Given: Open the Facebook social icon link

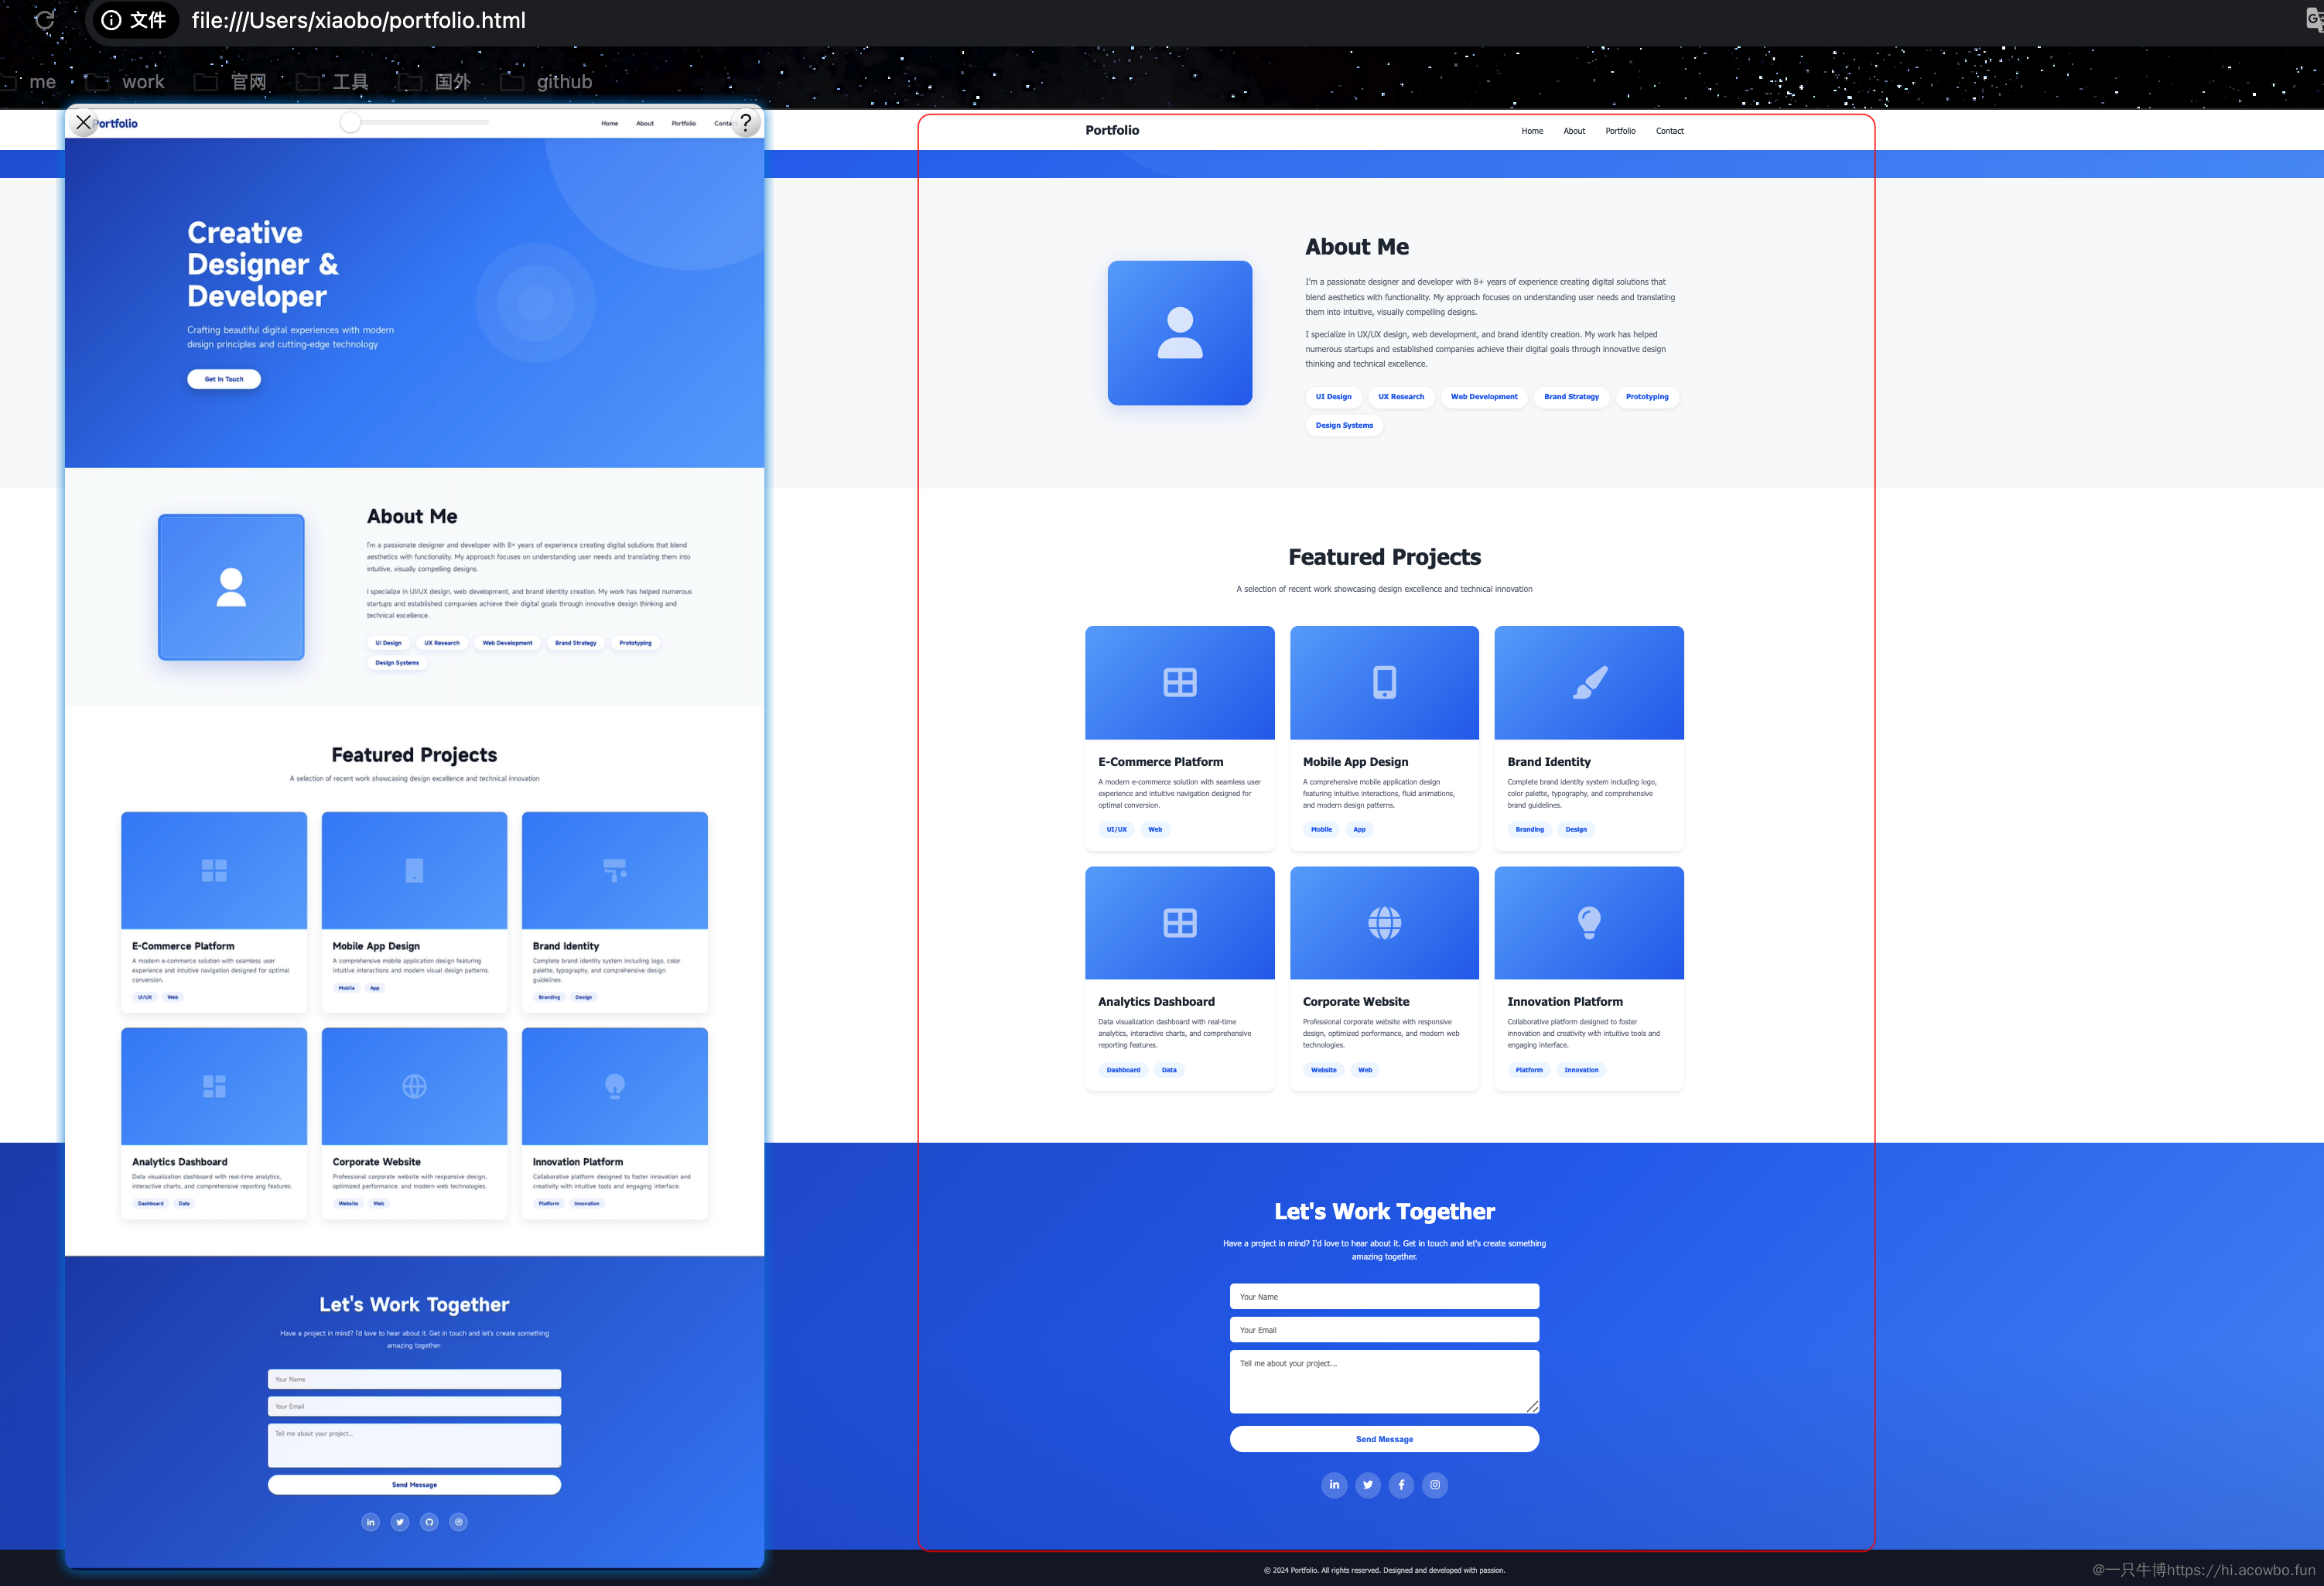Looking at the screenshot, I should (x=1401, y=1485).
